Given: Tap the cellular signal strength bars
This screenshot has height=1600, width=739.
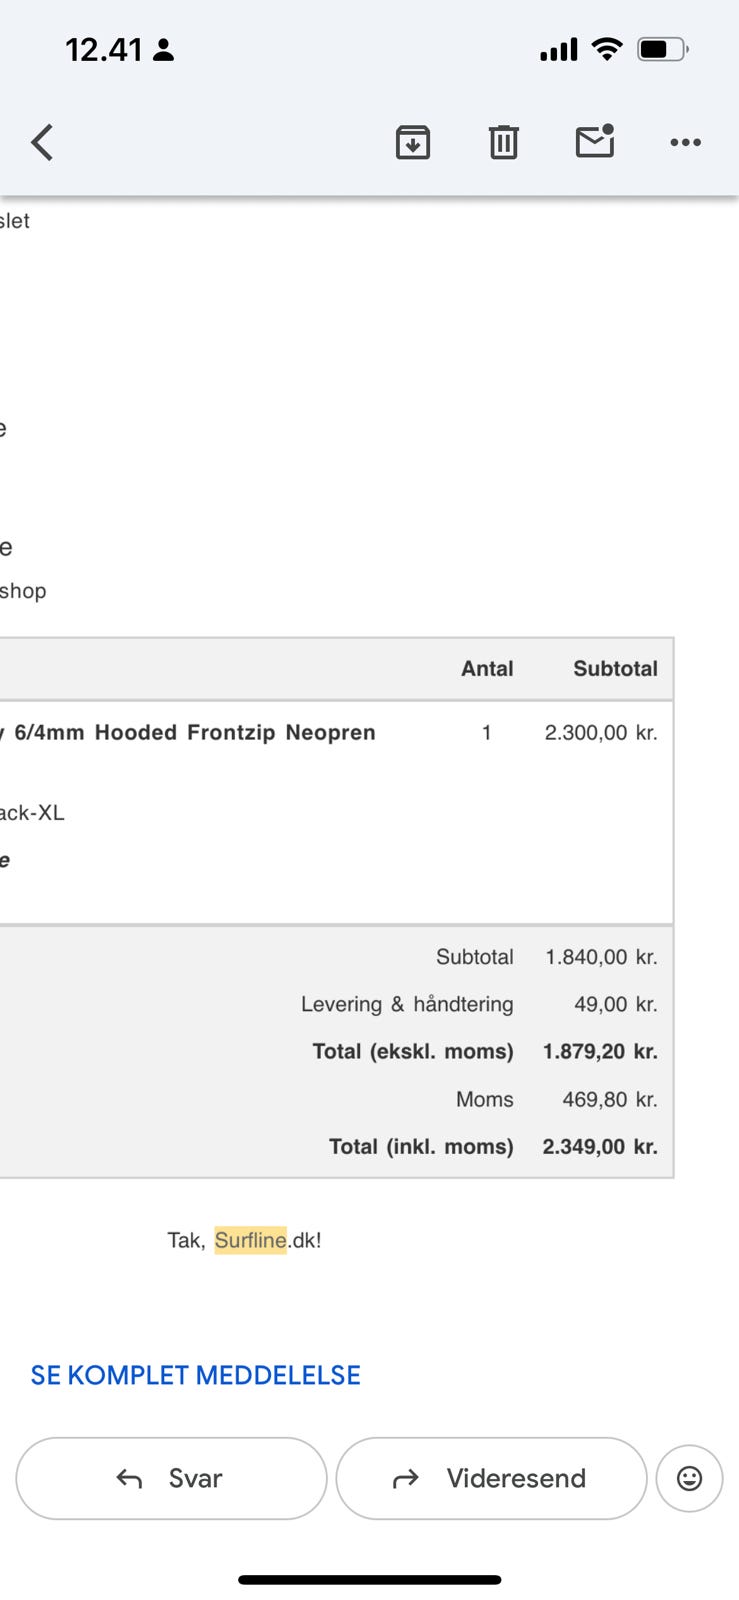Looking at the screenshot, I should [559, 49].
